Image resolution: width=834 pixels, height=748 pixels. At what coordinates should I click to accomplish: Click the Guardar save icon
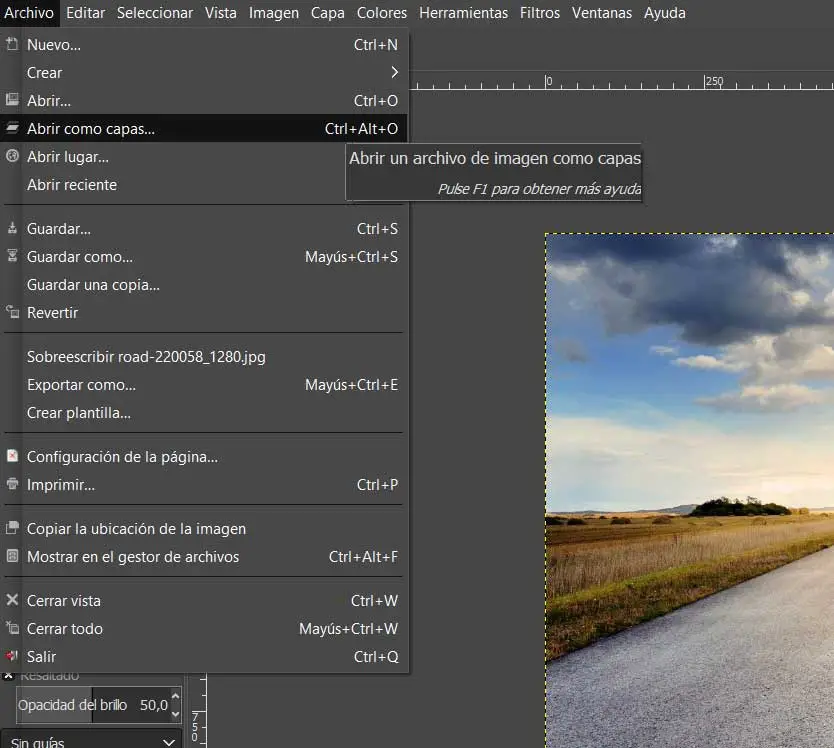coord(12,229)
